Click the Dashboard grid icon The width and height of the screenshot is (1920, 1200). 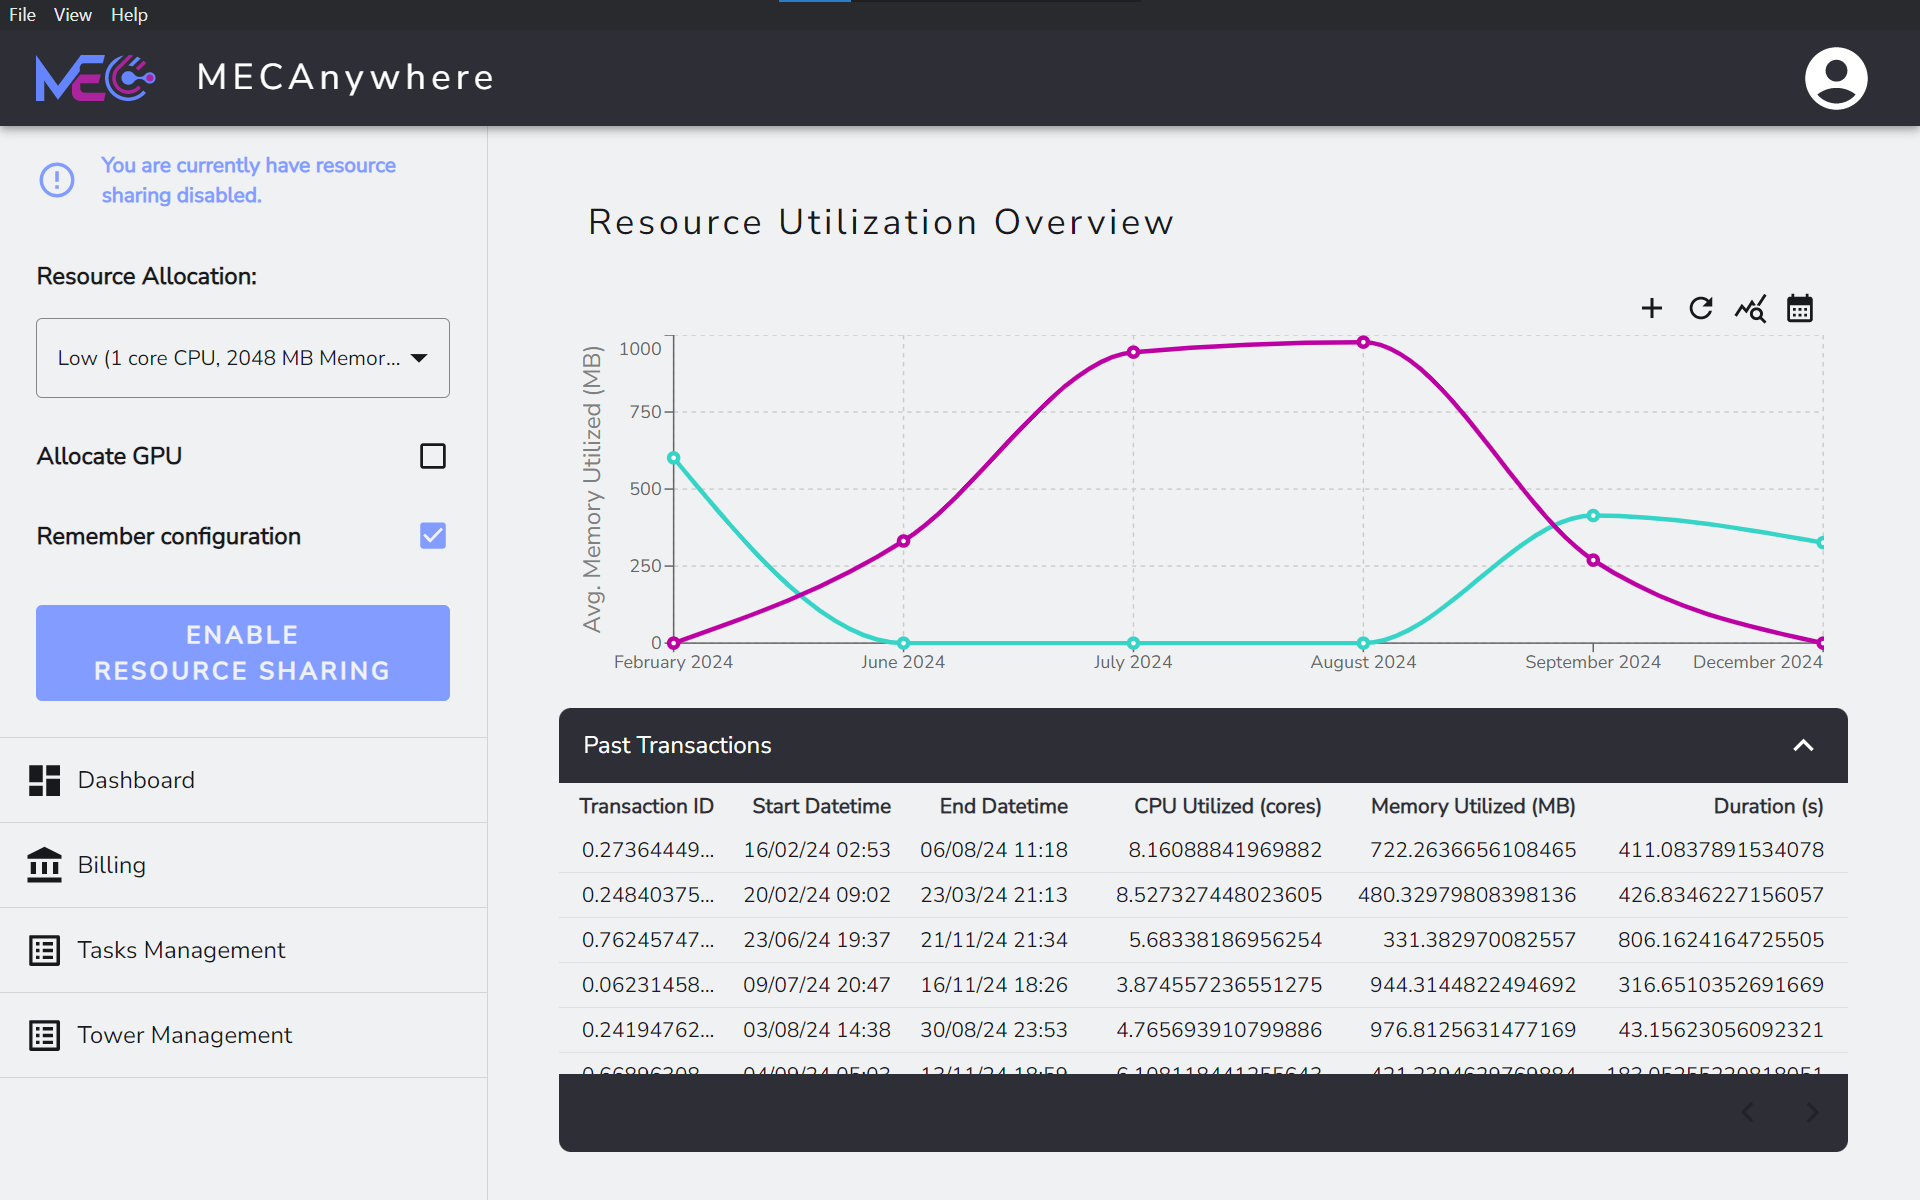pyautogui.click(x=44, y=780)
